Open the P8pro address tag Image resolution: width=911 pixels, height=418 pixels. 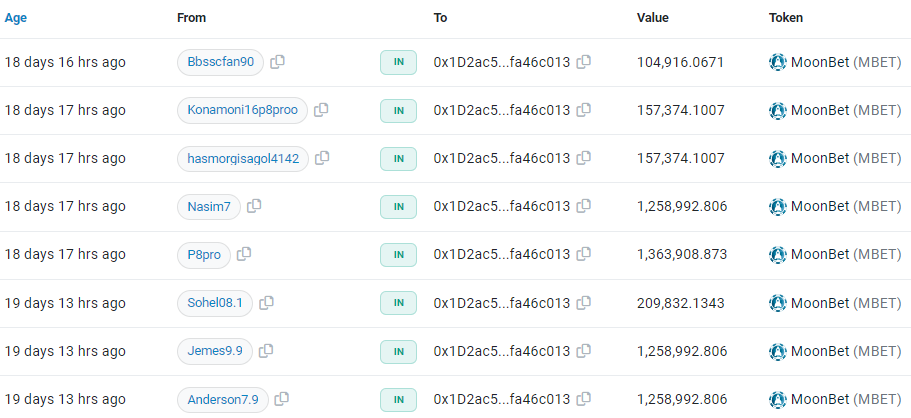coord(204,255)
